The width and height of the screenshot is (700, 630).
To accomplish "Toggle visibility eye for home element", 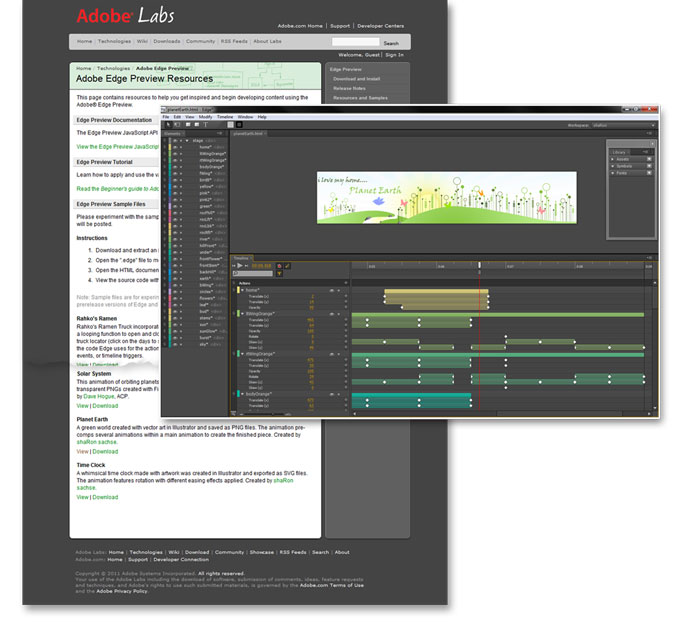I will click(x=174, y=147).
